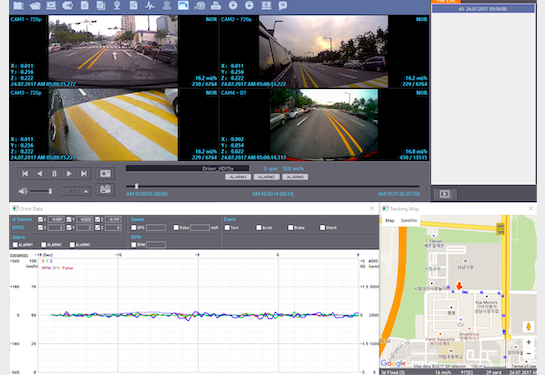
Task: Click the laptop display toolbar icon
Action: tap(266, 5)
